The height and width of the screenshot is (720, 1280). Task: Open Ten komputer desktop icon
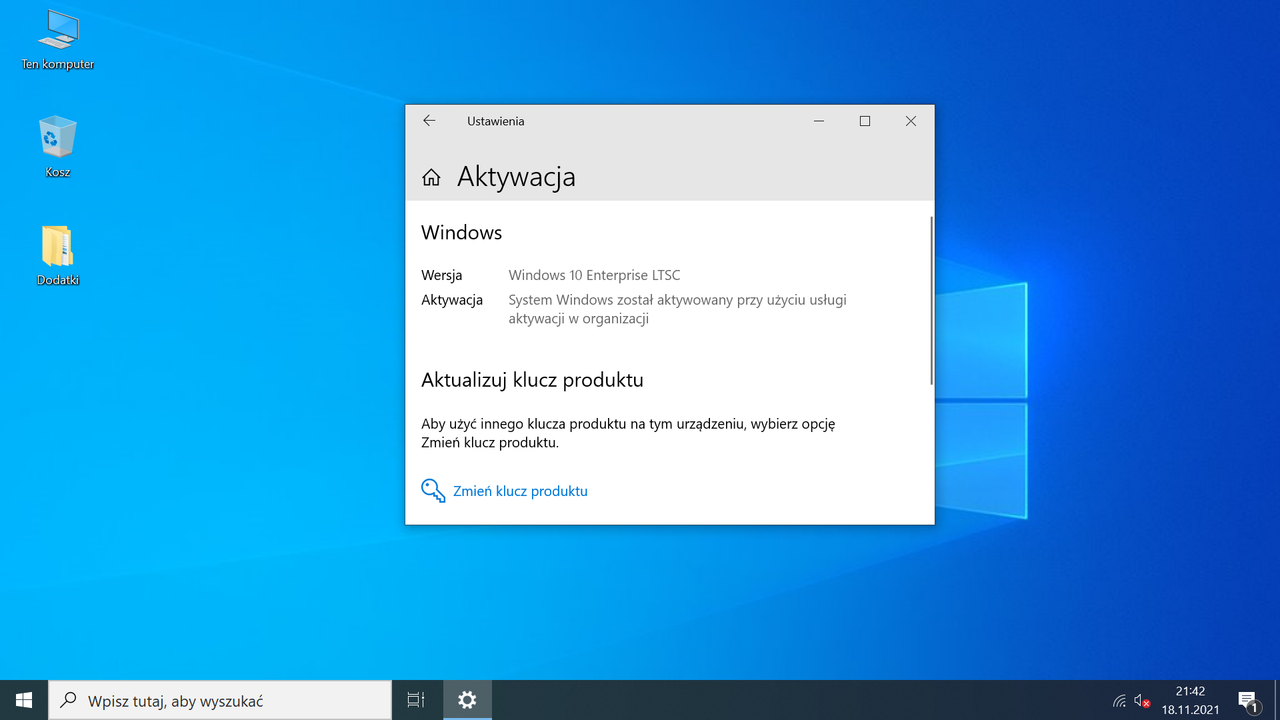(58, 41)
